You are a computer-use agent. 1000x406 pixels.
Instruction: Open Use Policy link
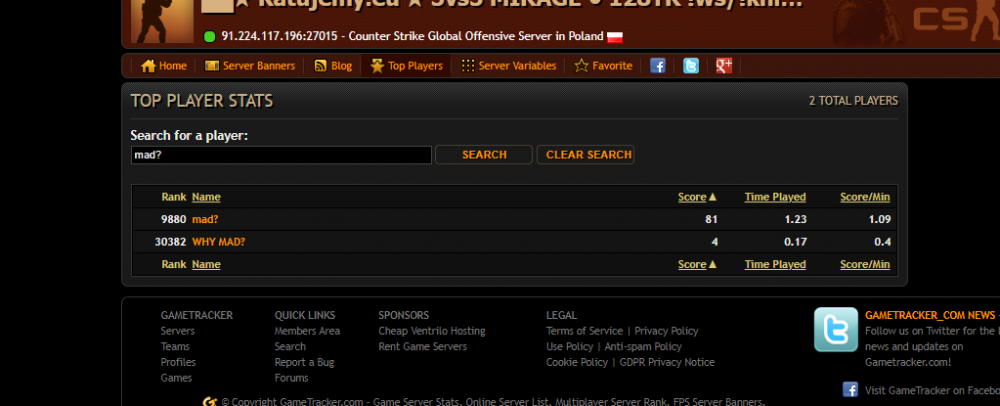pyautogui.click(x=570, y=347)
